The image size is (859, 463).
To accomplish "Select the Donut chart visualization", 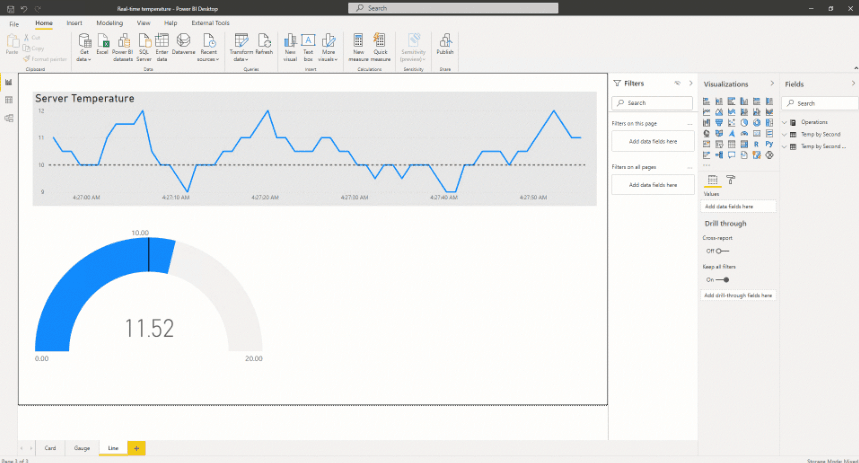I will coord(757,123).
